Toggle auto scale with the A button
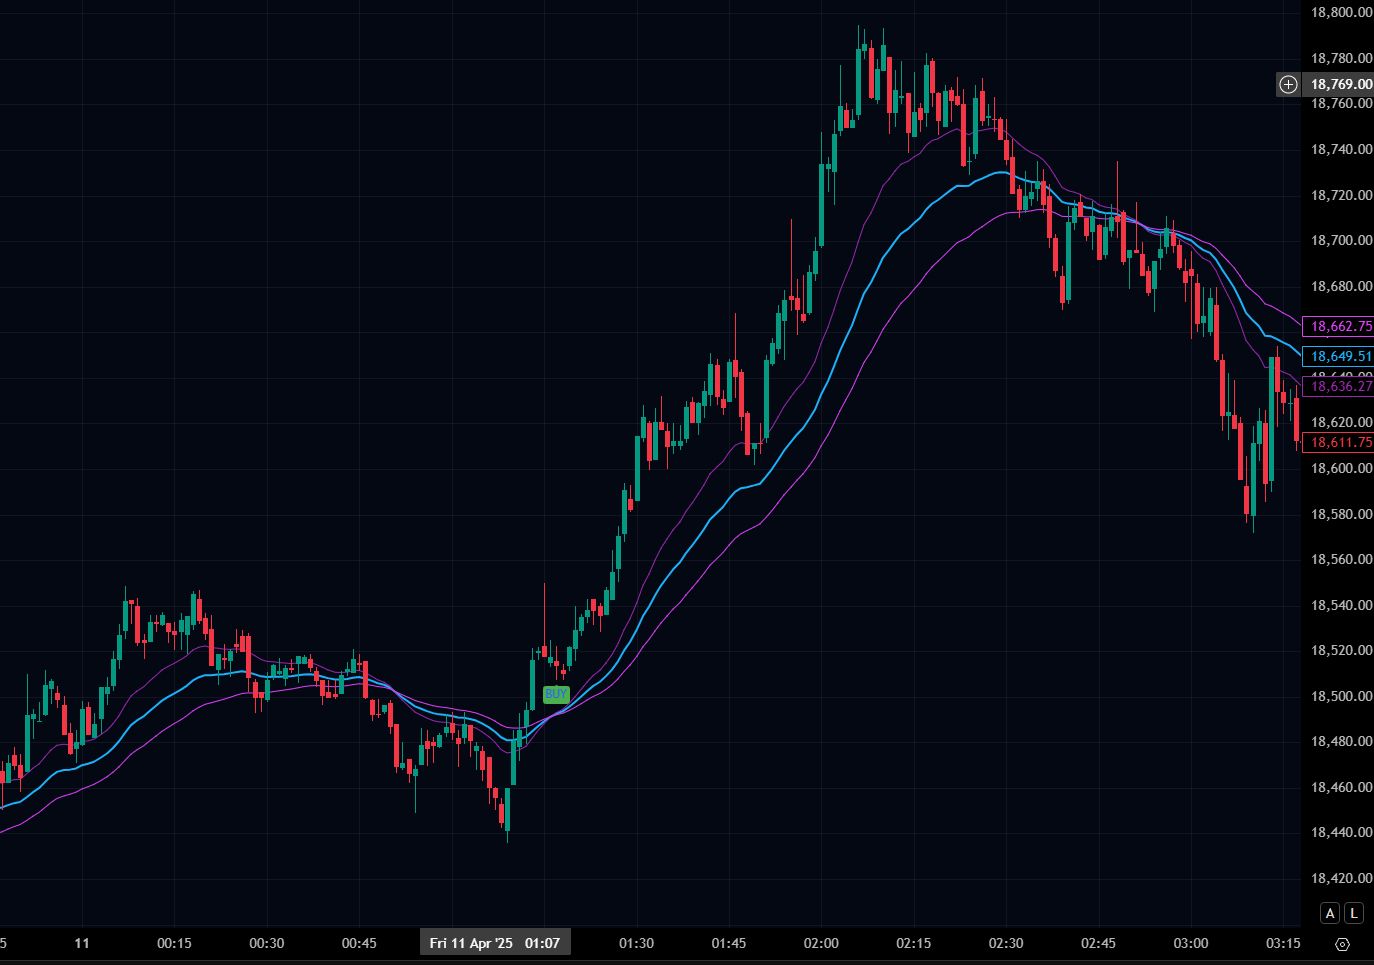 click(1329, 913)
